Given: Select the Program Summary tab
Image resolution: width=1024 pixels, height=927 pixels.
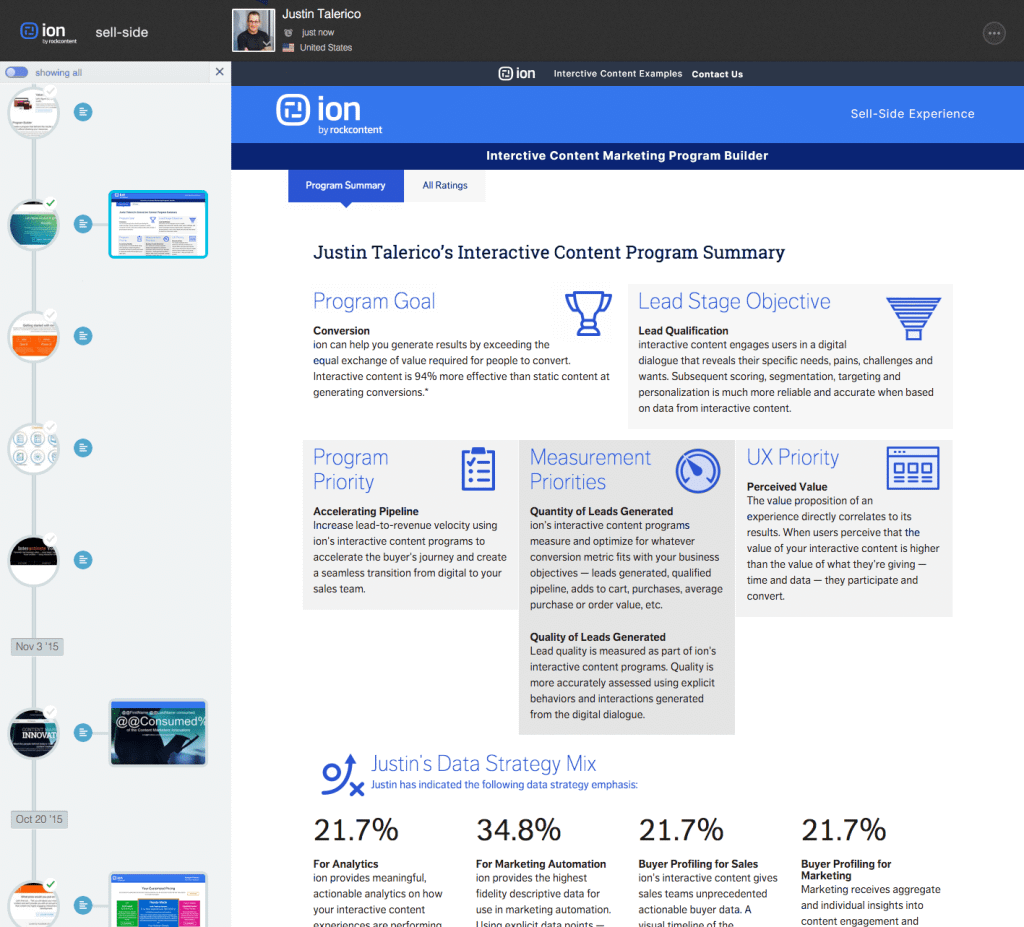Looking at the screenshot, I should [x=345, y=185].
